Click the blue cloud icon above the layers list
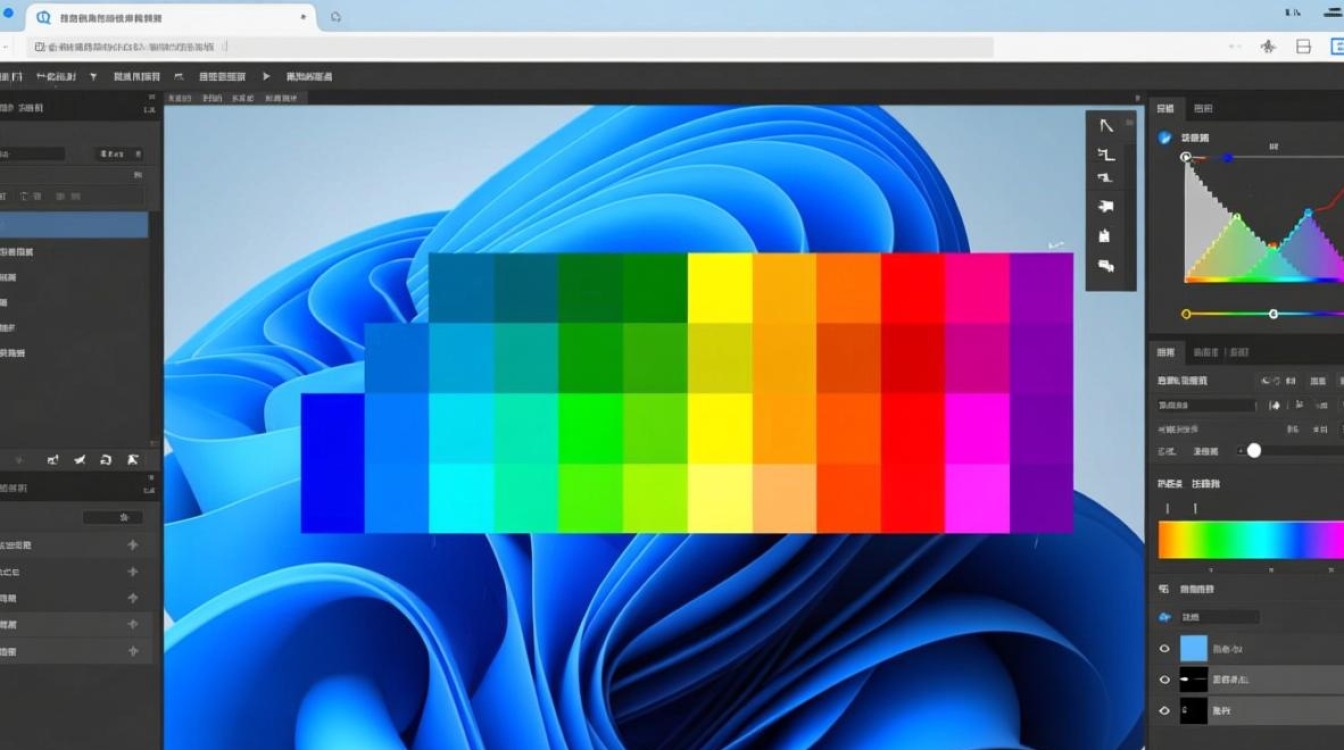Viewport: 1344px width, 750px height. click(1164, 618)
